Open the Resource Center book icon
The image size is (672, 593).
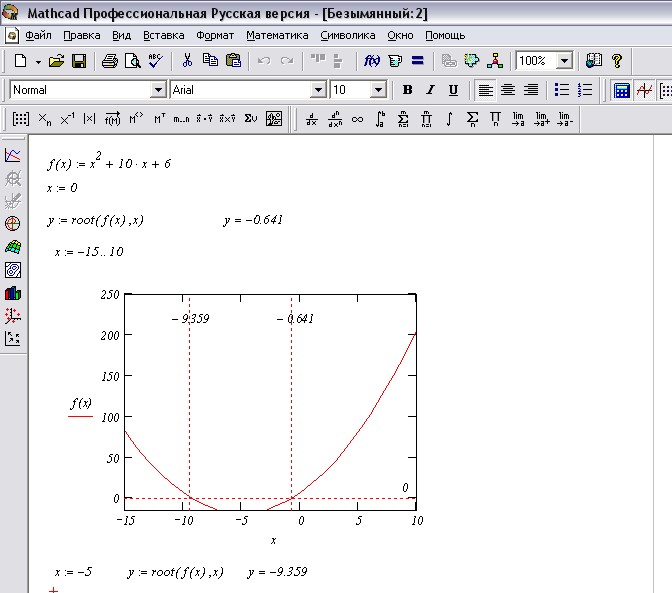pos(594,60)
